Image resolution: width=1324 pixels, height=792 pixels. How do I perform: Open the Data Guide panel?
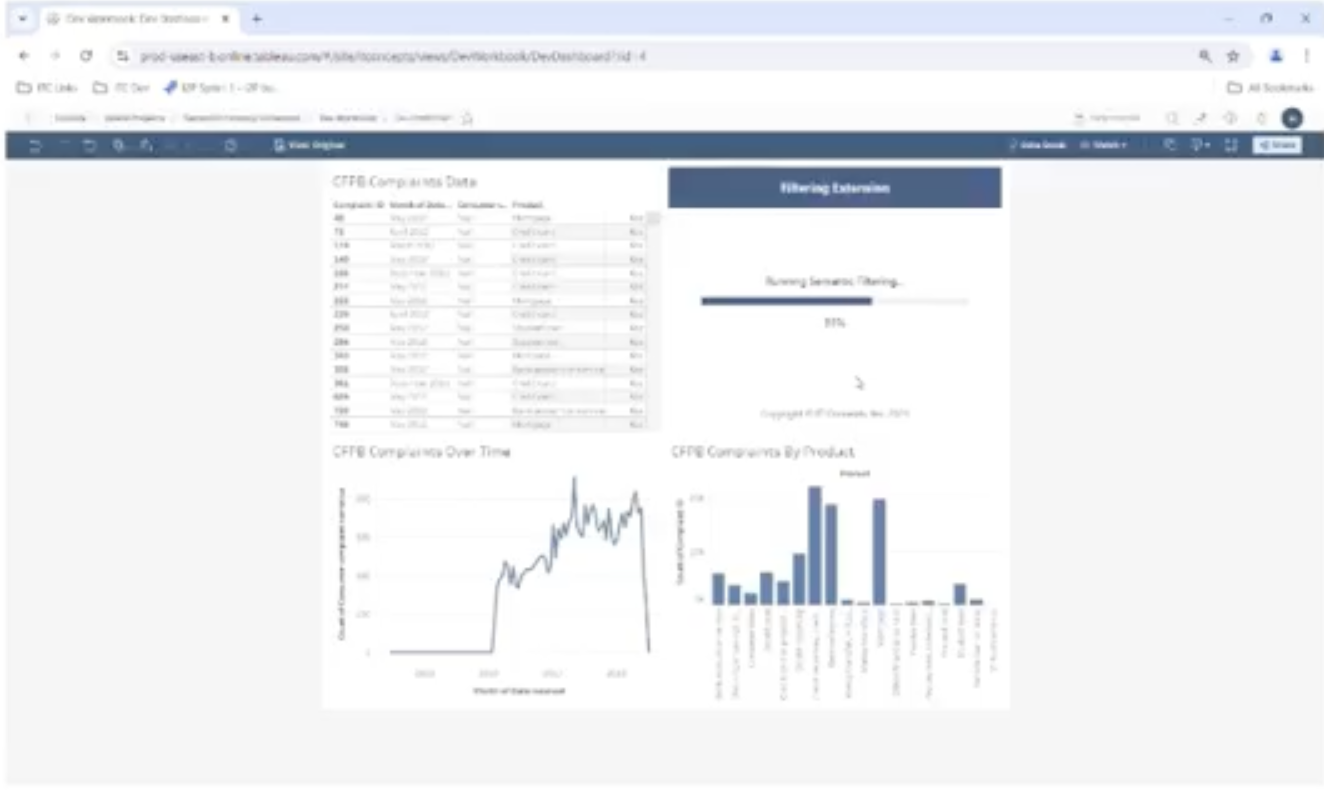(x=1037, y=146)
